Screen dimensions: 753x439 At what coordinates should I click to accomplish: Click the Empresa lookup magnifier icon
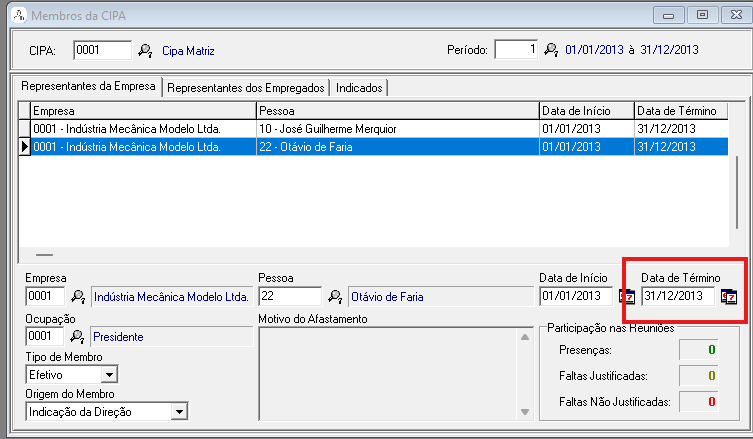tap(78, 296)
